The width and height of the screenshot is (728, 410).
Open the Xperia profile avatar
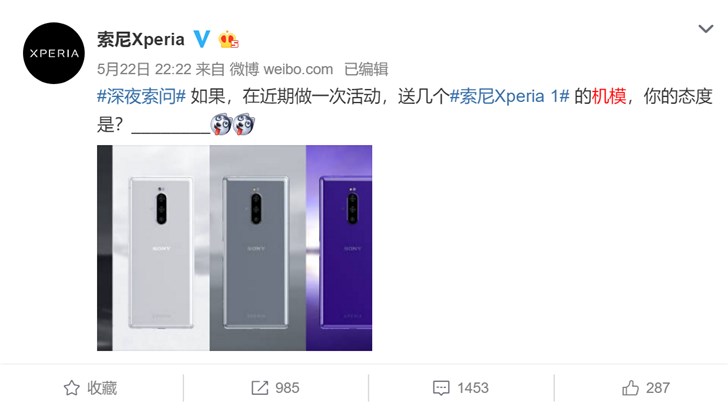click(x=54, y=53)
